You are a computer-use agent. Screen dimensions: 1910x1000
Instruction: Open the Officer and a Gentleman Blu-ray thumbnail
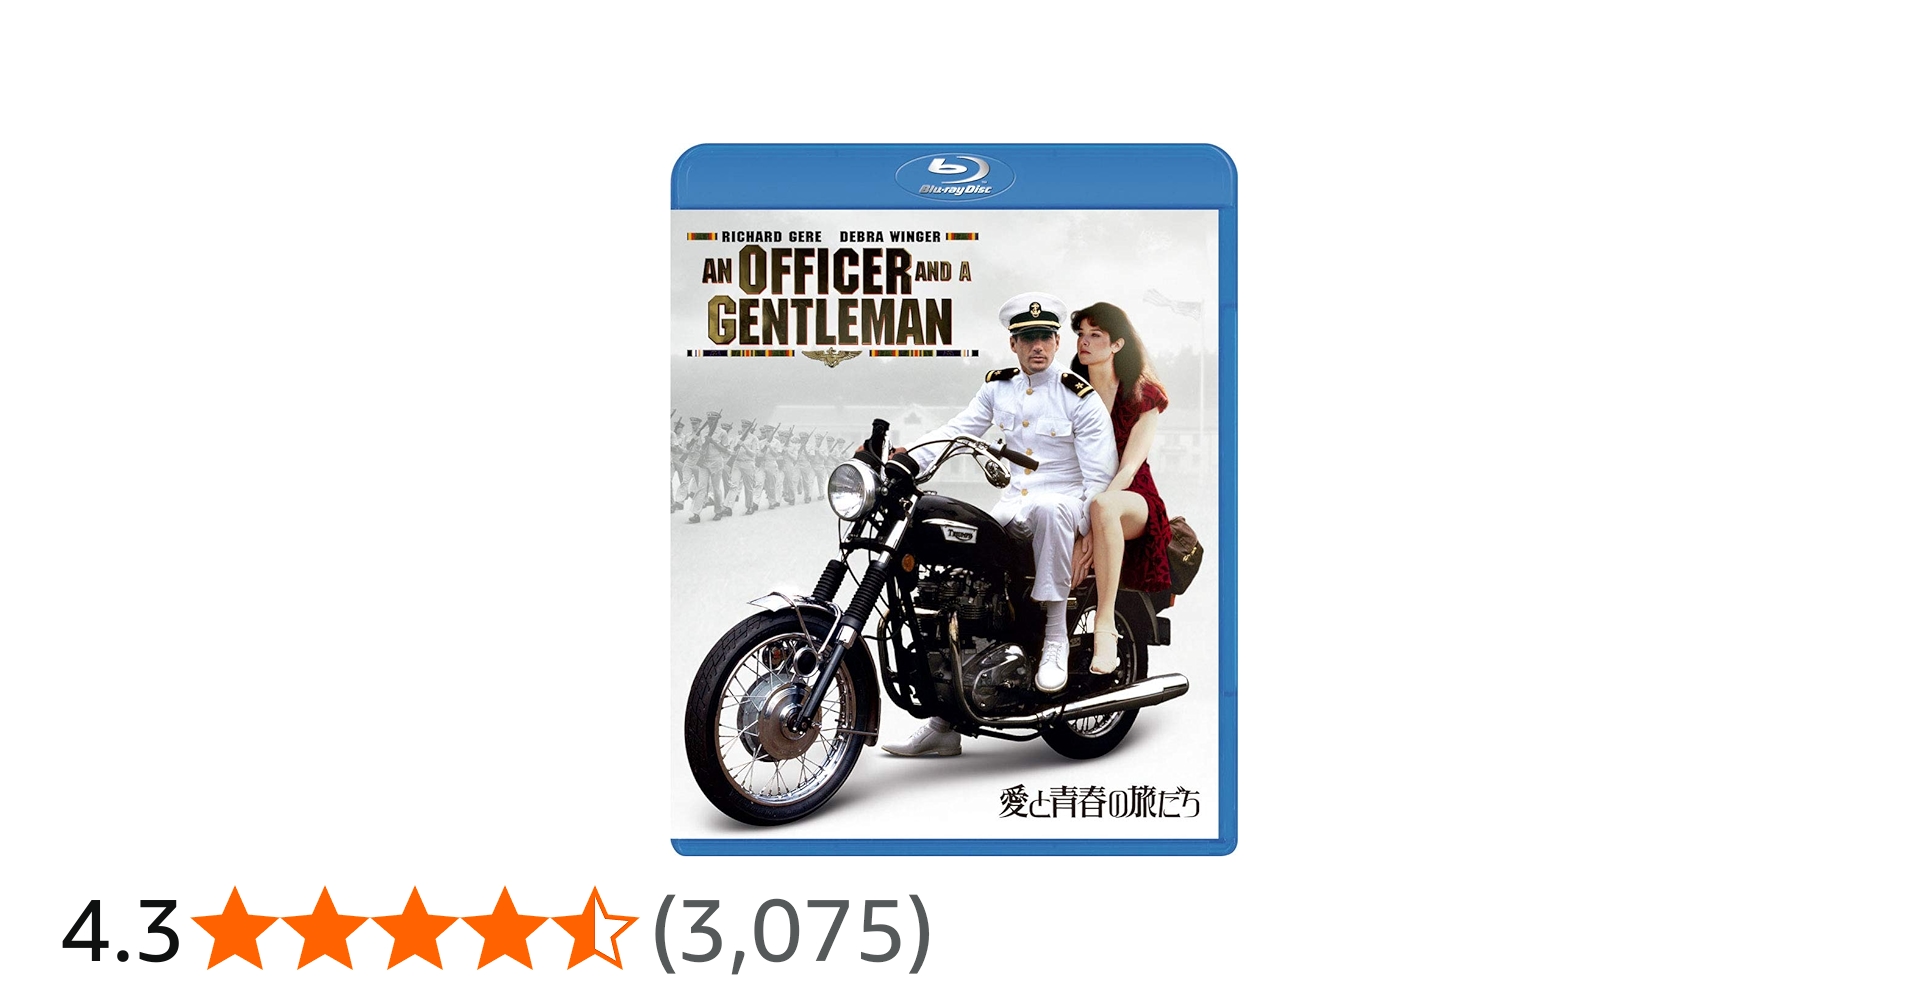point(954,499)
